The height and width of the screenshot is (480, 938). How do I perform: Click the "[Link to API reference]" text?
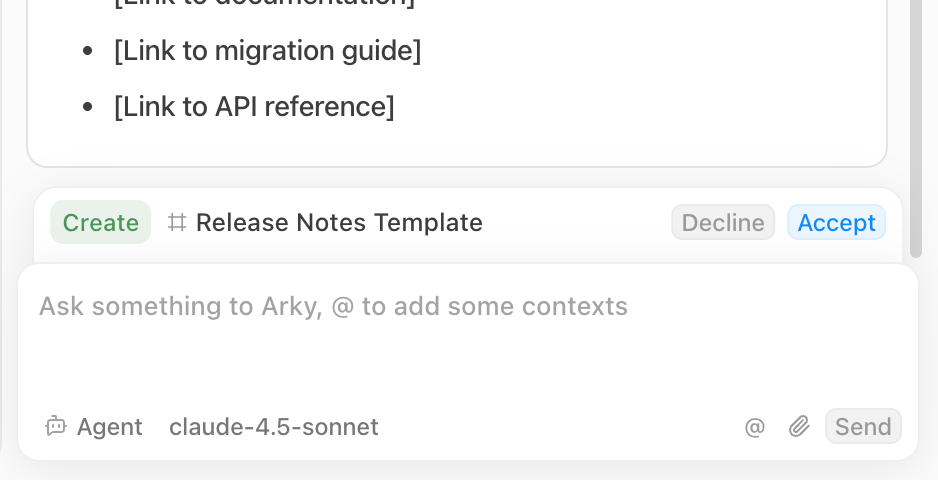(x=254, y=106)
